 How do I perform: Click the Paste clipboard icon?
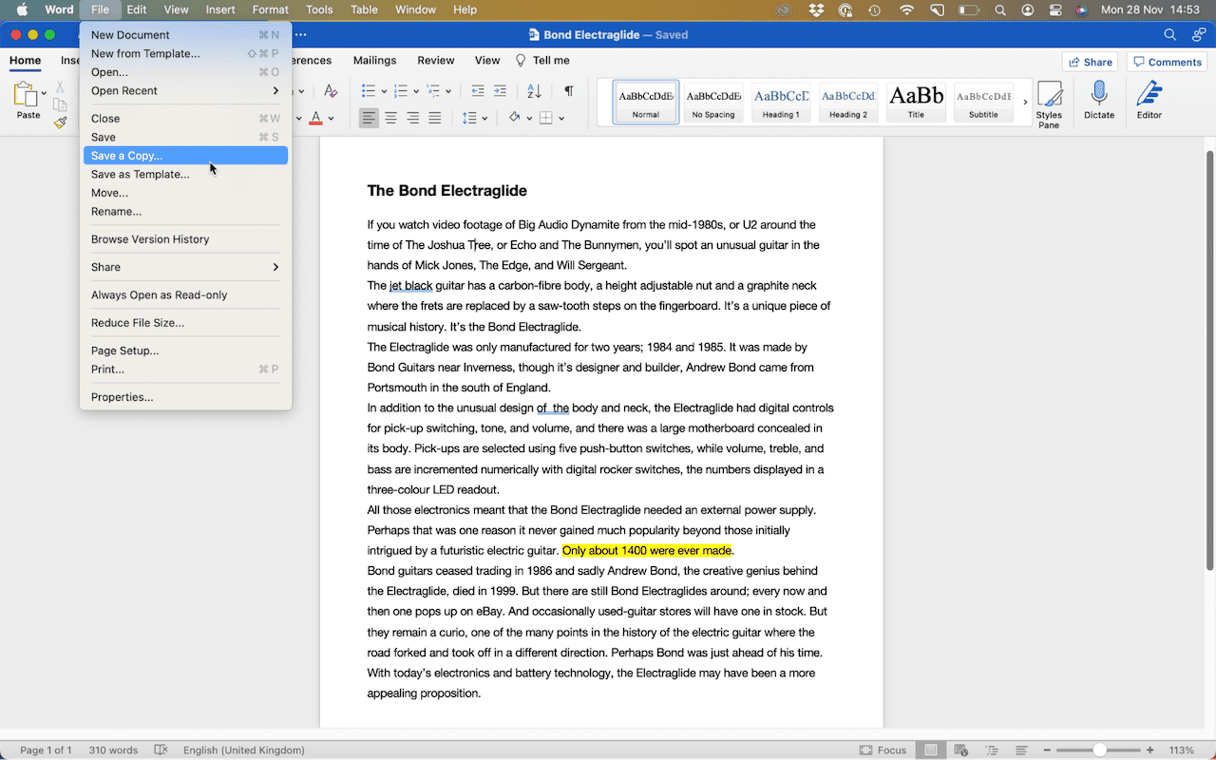pos(27,96)
